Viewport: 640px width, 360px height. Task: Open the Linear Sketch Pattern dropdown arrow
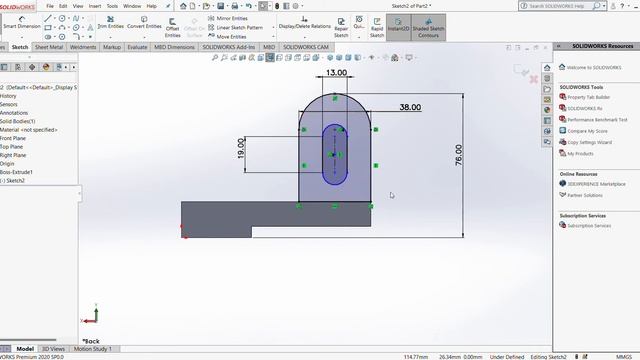pos(273,28)
